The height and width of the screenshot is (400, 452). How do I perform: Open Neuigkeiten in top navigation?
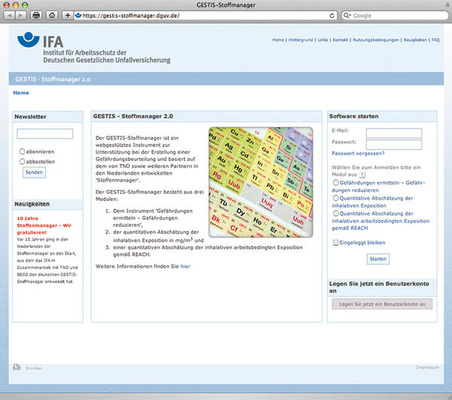pyautogui.click(x=415, y=40)
